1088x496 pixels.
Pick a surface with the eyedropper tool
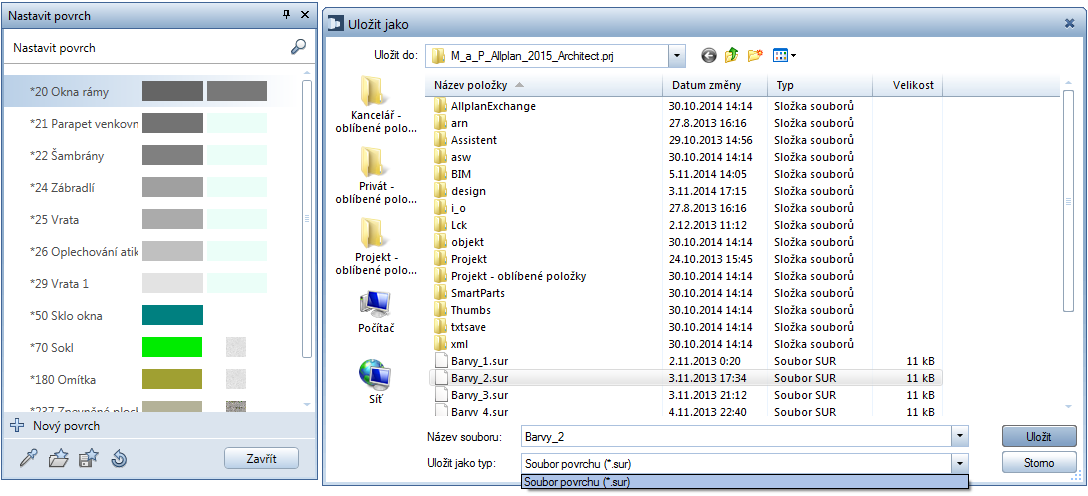28,459
